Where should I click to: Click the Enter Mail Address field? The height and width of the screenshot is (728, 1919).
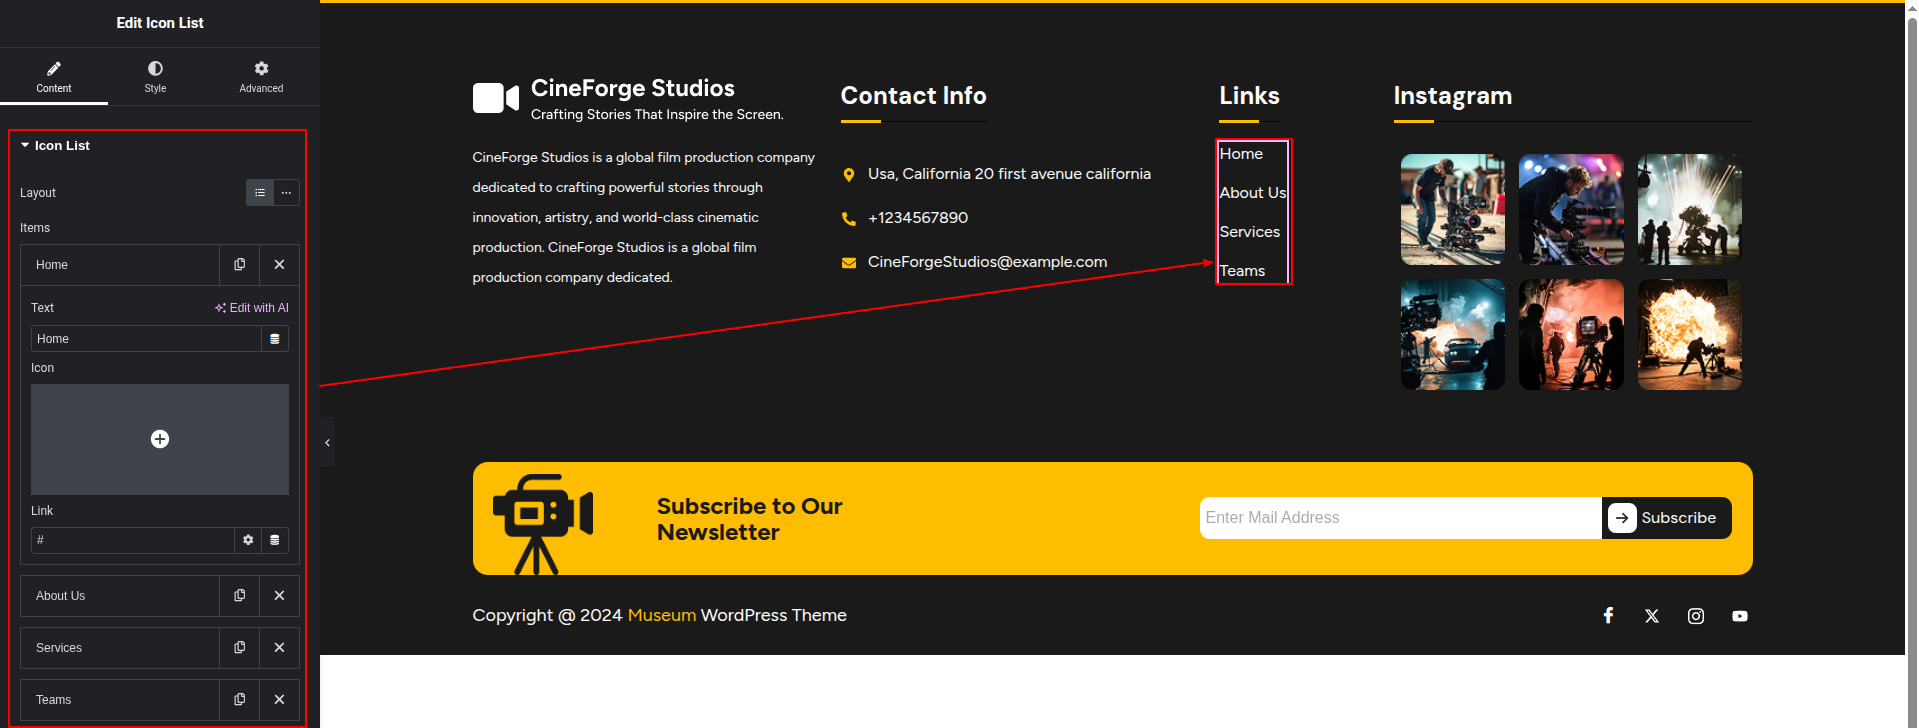pos(1399,518)
